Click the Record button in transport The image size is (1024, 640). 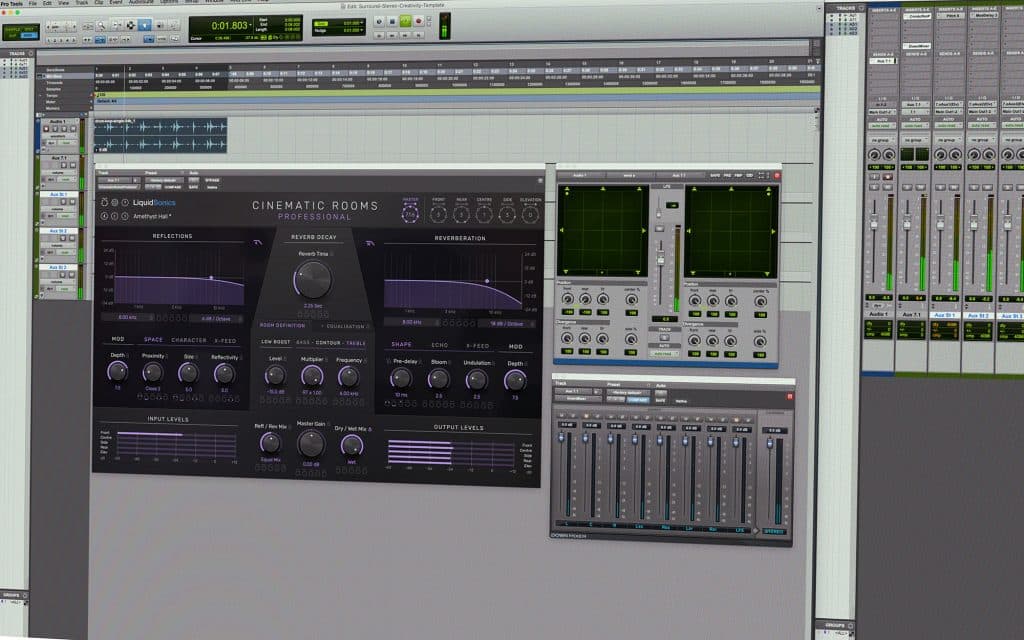tap(419, 22)
